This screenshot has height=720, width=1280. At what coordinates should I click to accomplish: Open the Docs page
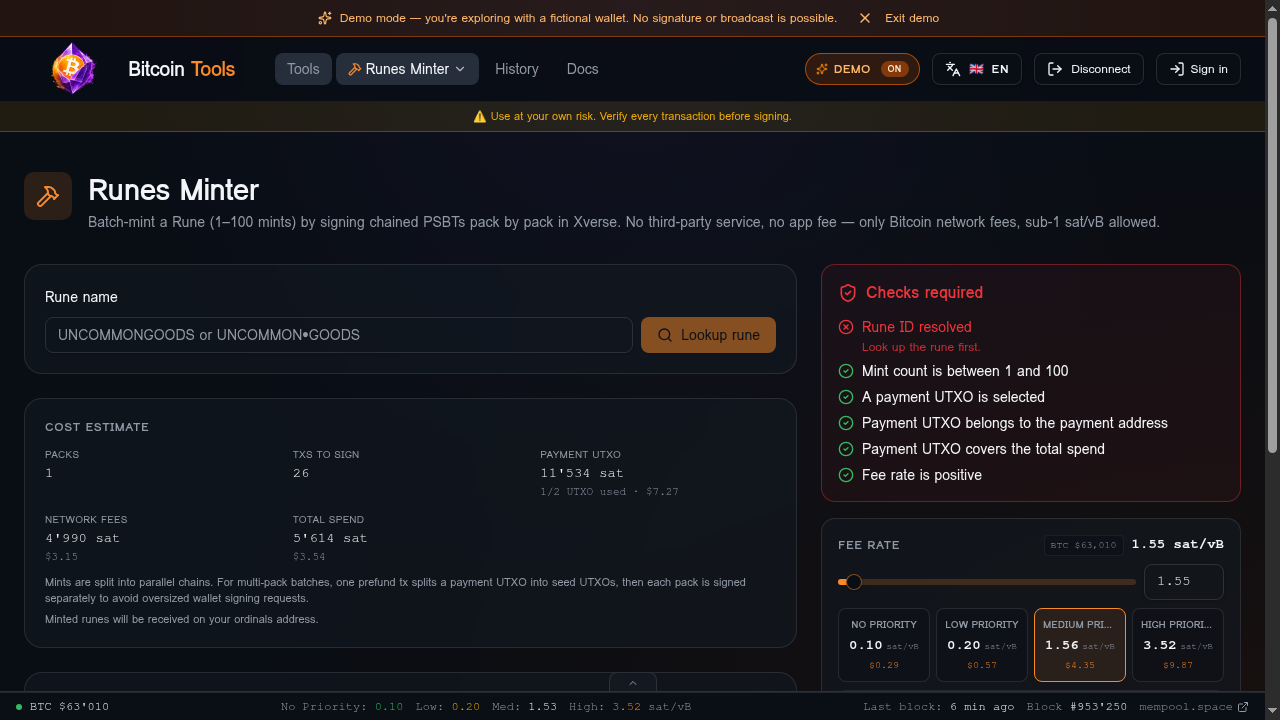coord(582,69)
